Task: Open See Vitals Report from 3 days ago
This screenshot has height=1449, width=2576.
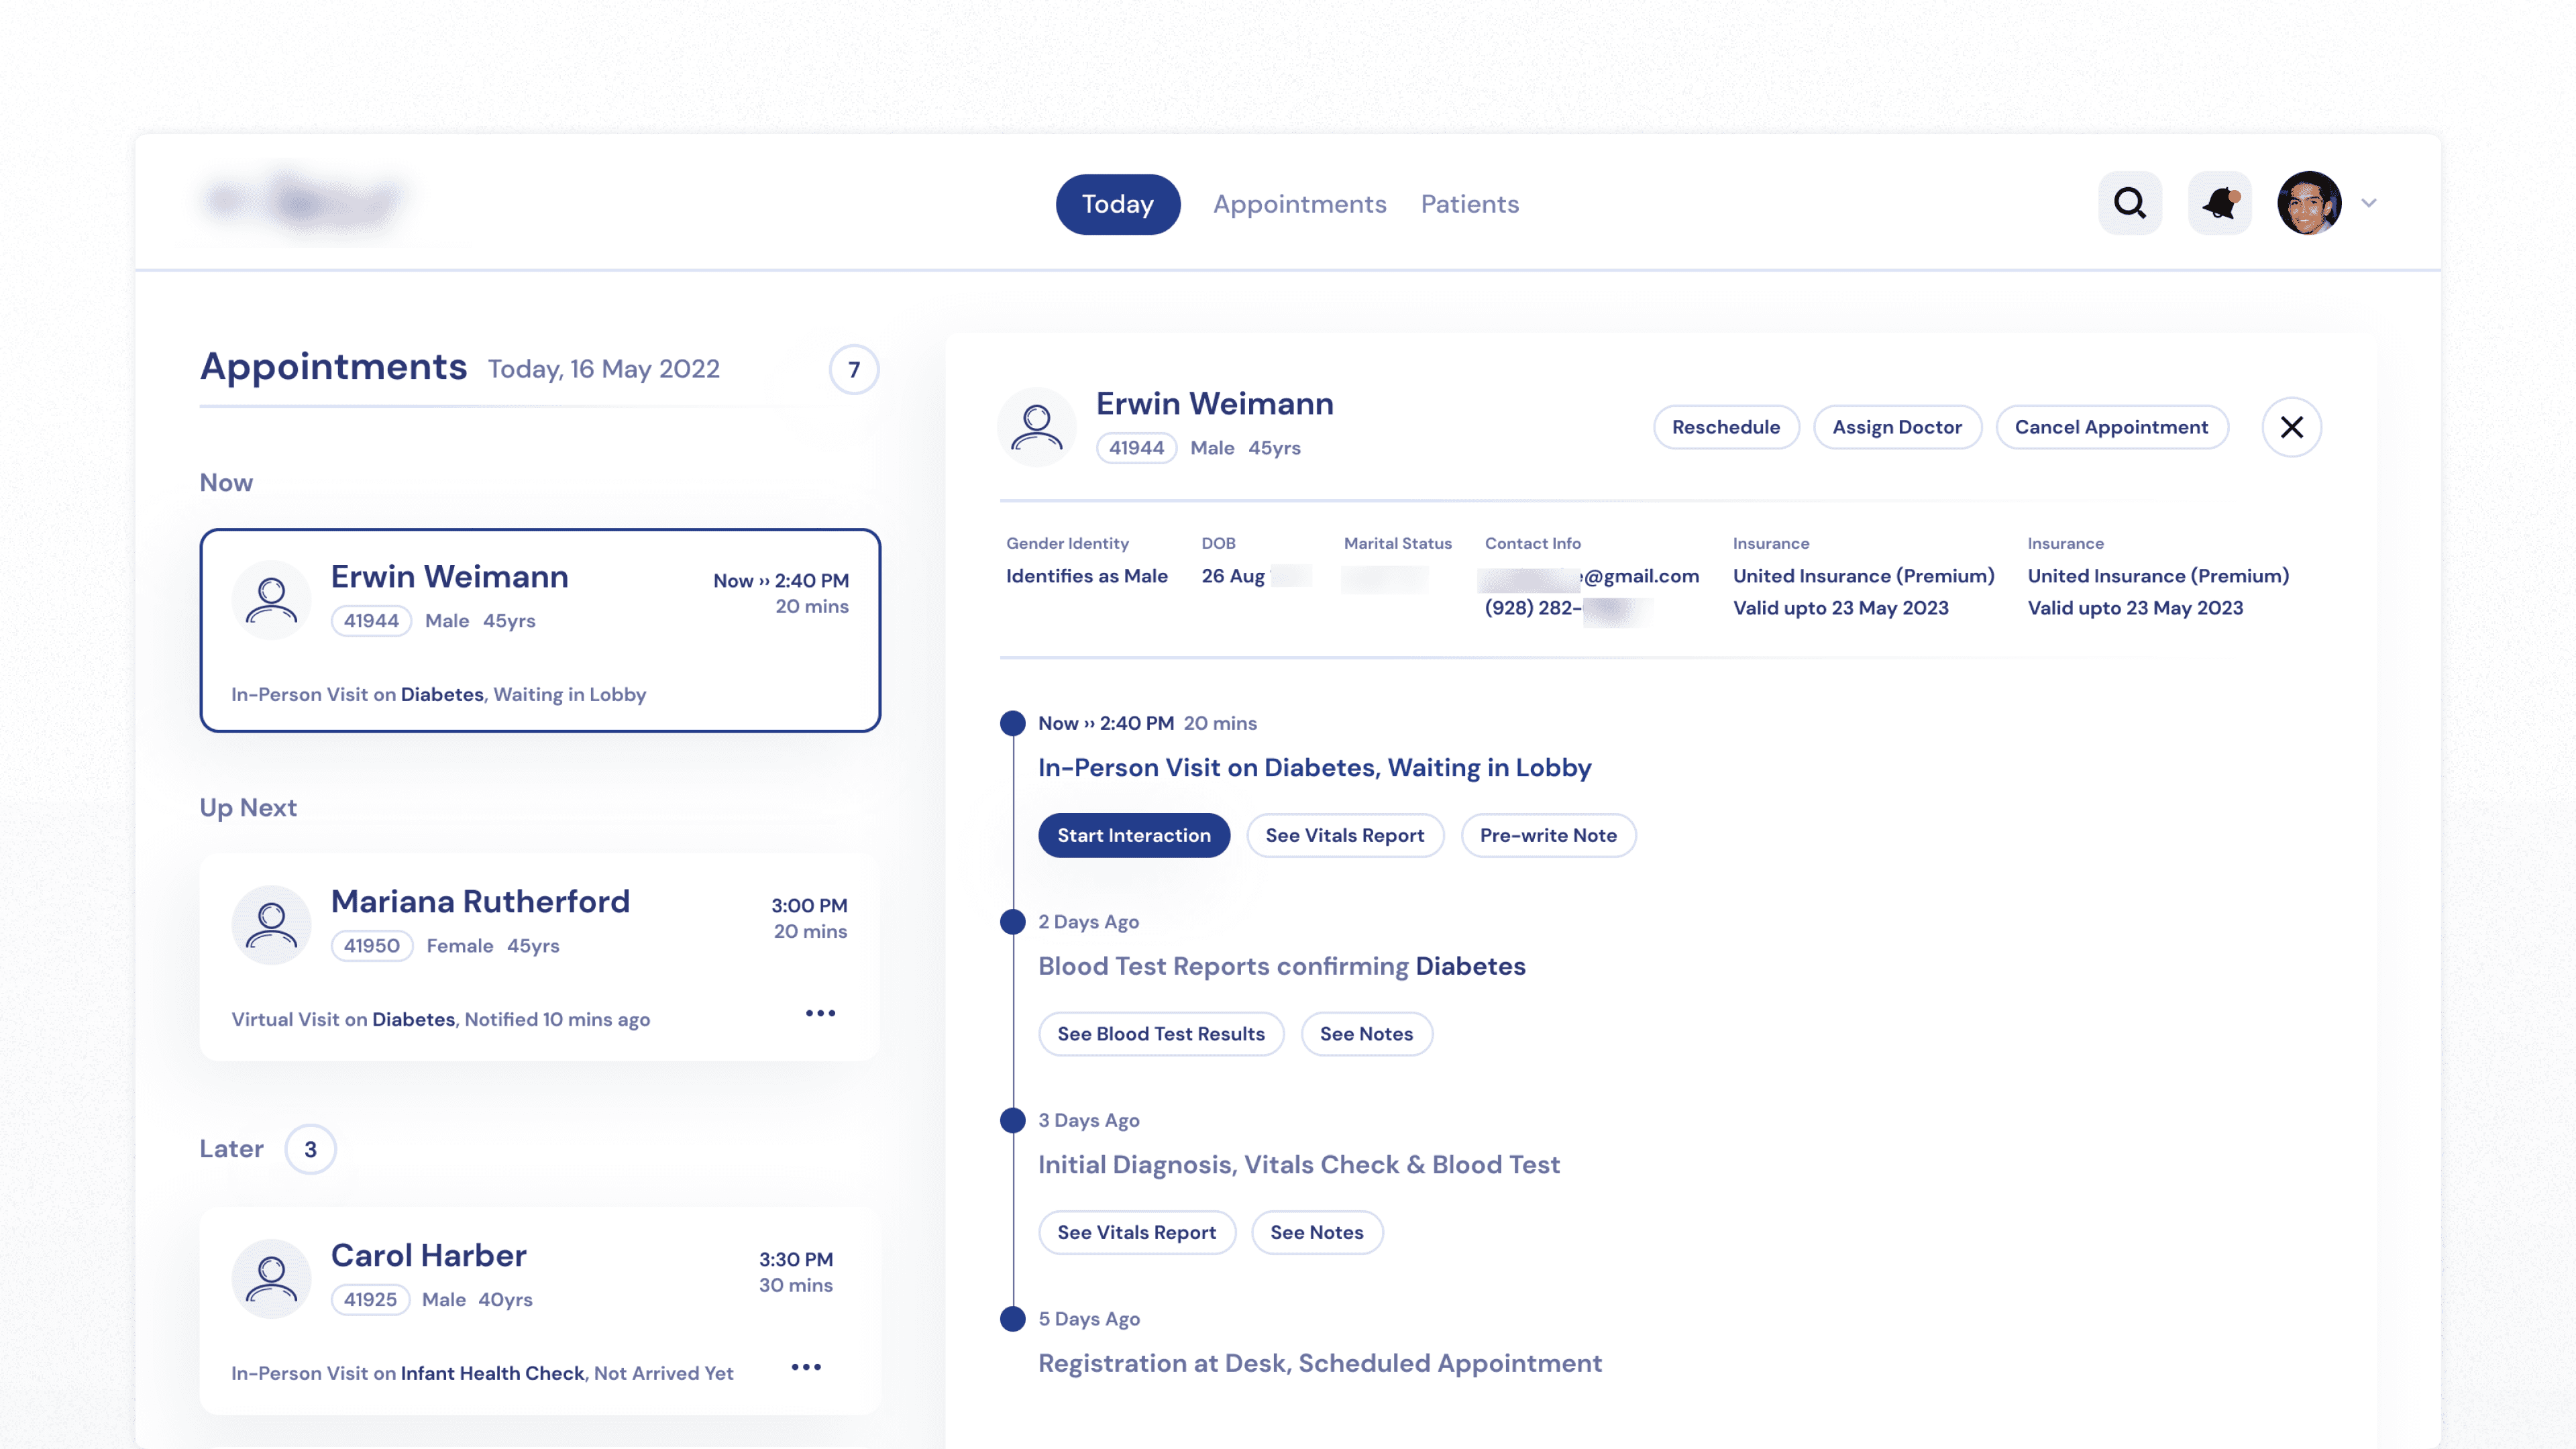Action: point(1137,1232)
